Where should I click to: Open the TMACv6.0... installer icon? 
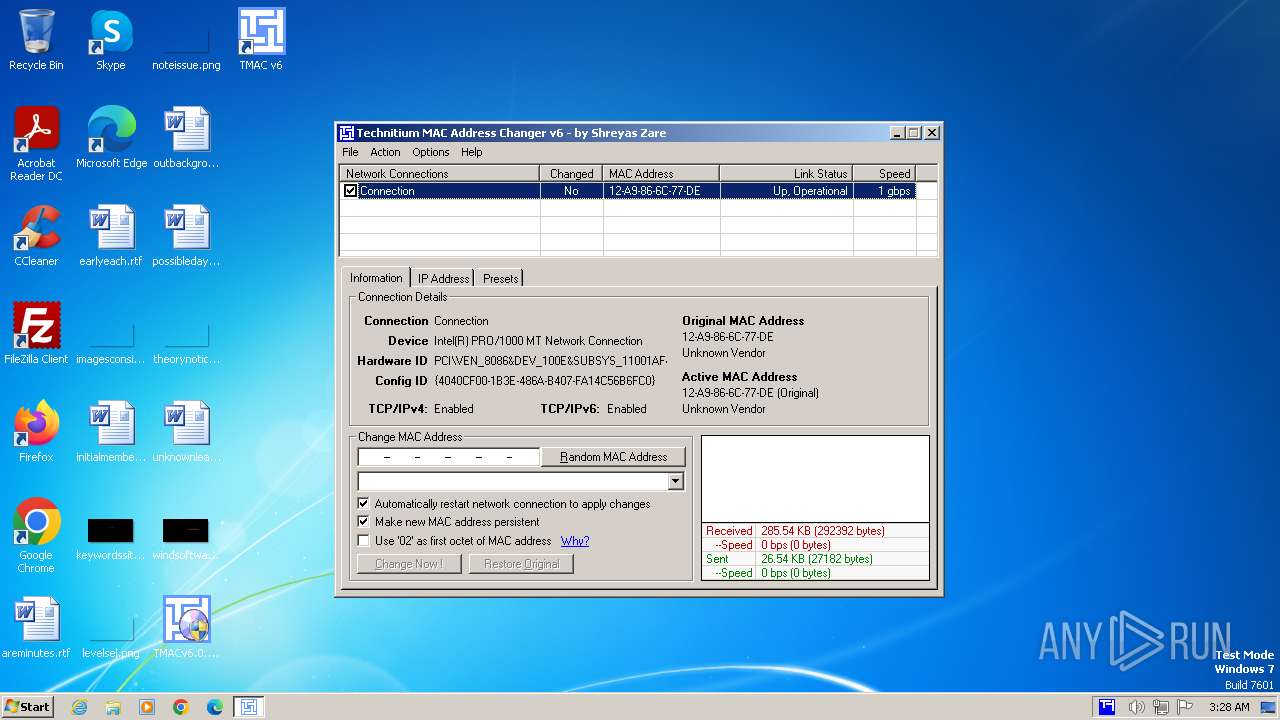(186, 628)
